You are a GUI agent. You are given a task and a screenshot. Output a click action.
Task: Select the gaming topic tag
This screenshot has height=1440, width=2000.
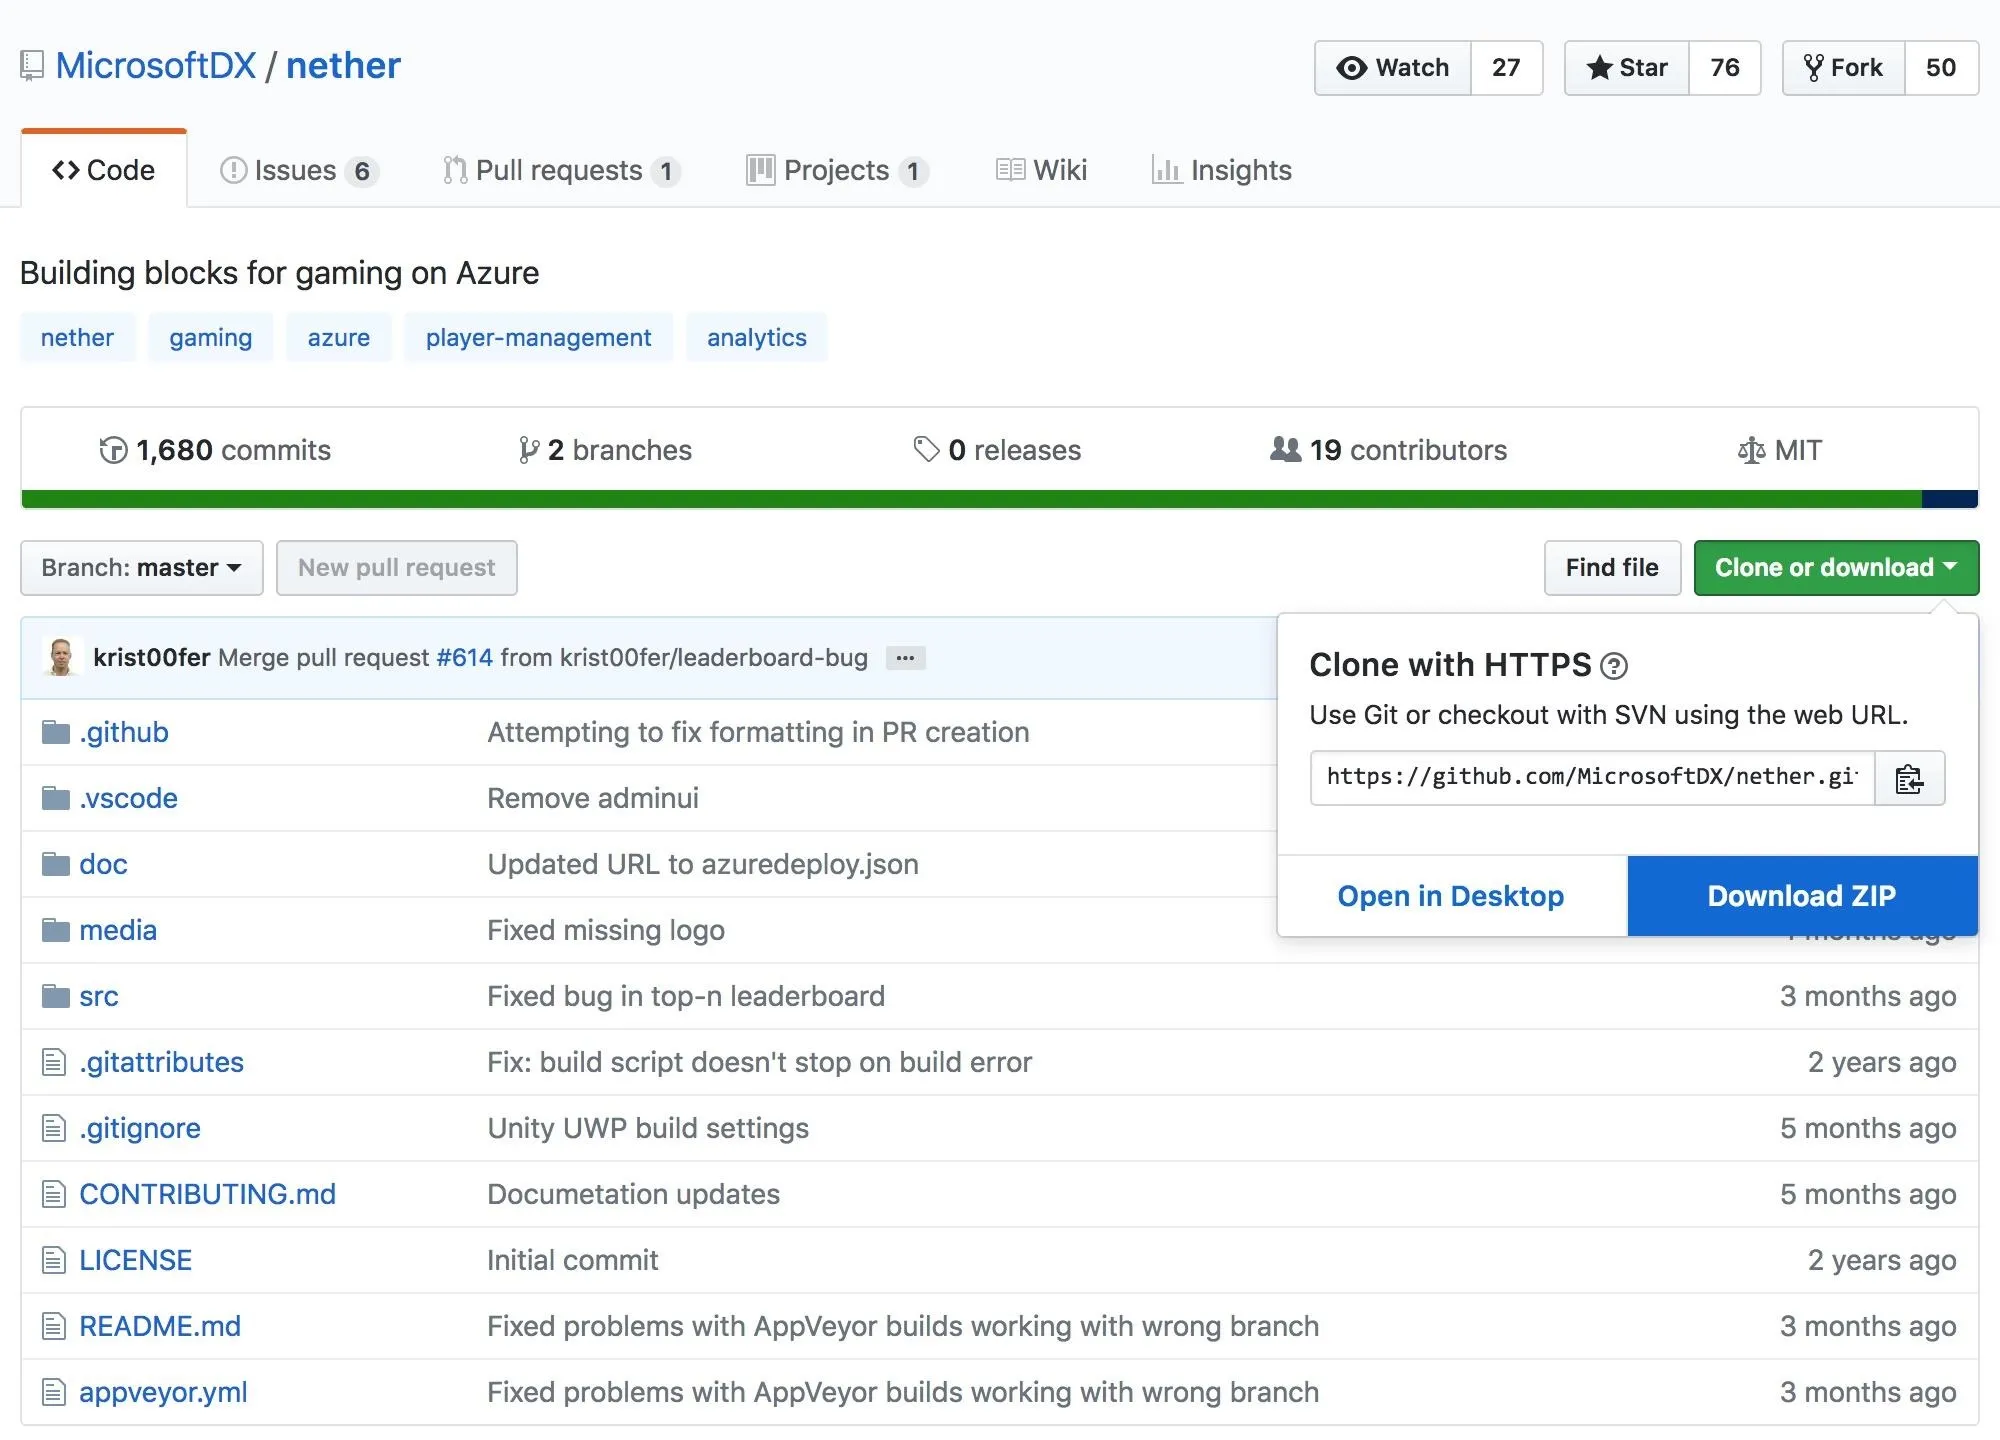click(211, 338)
